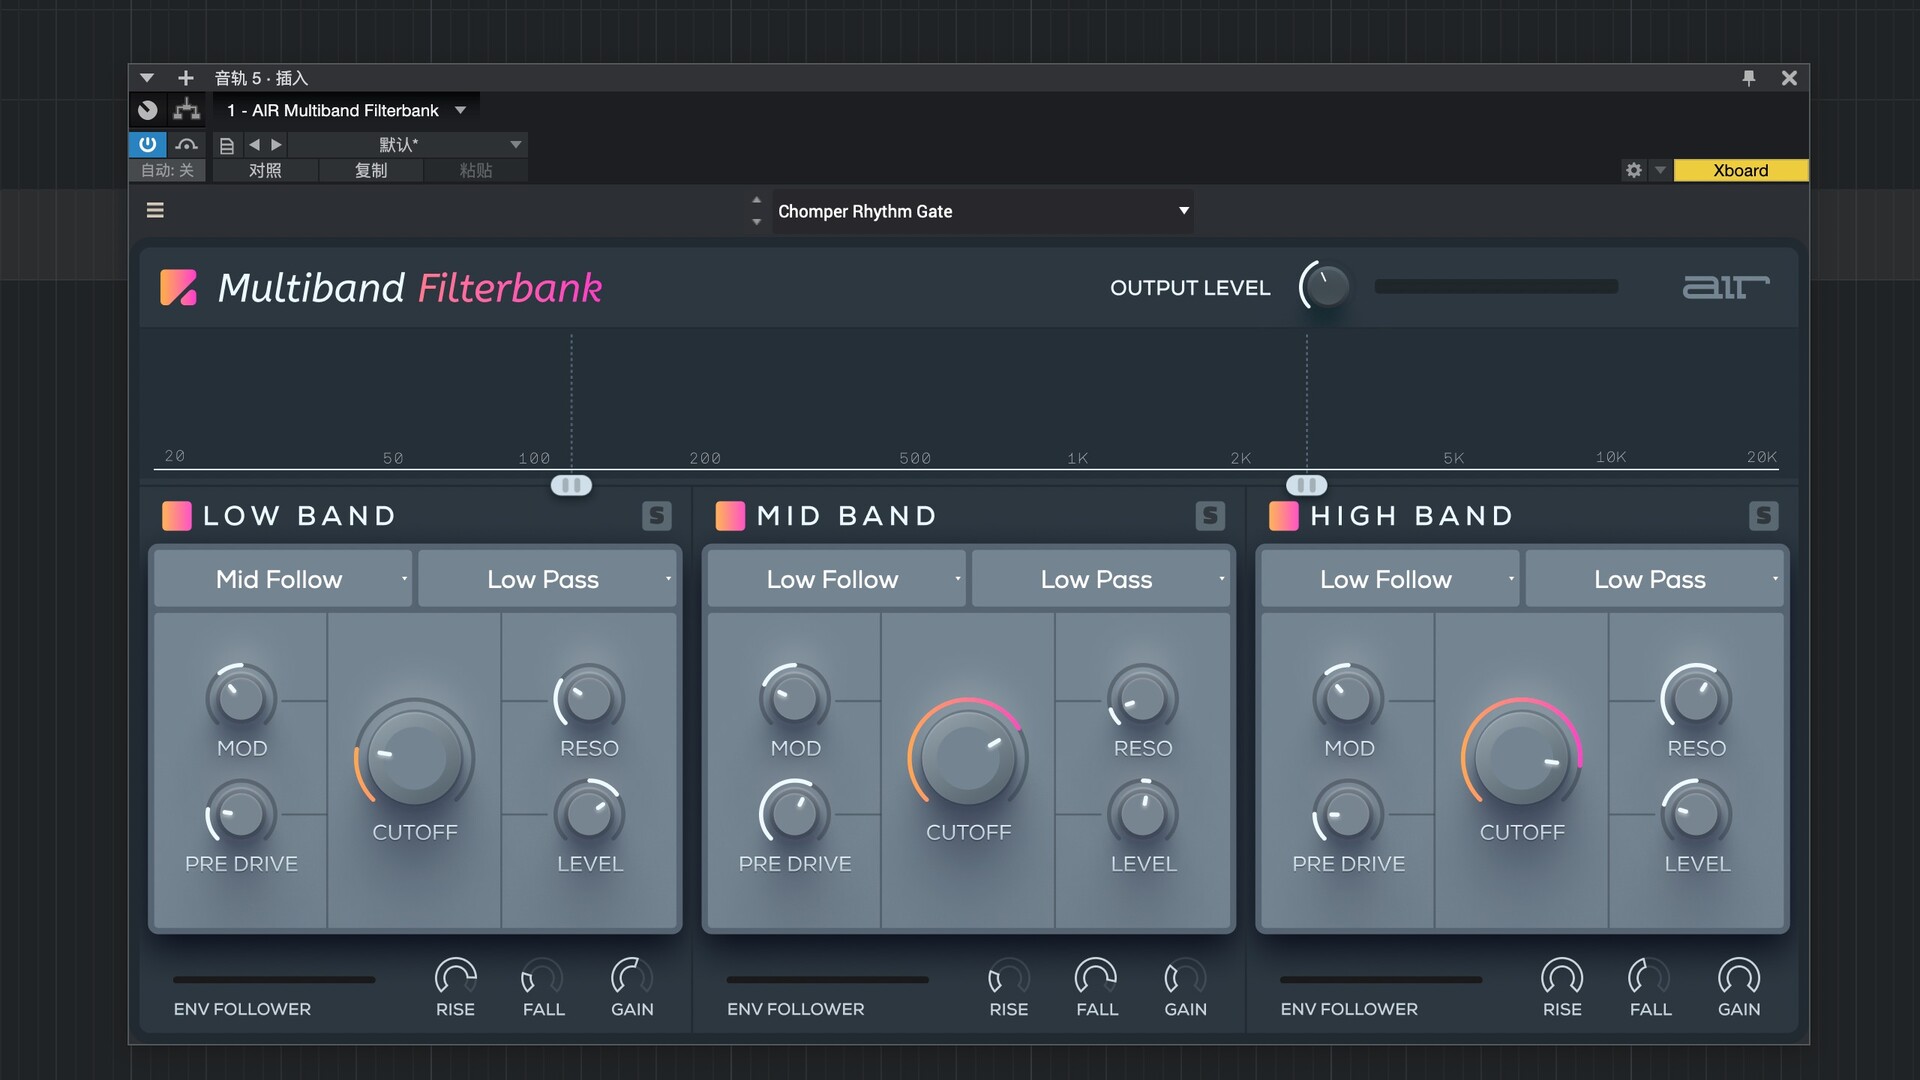This screenshot has width=1920, height=1080.
Task: Click the 对照 compare button
Action: (x=265, y=170)
